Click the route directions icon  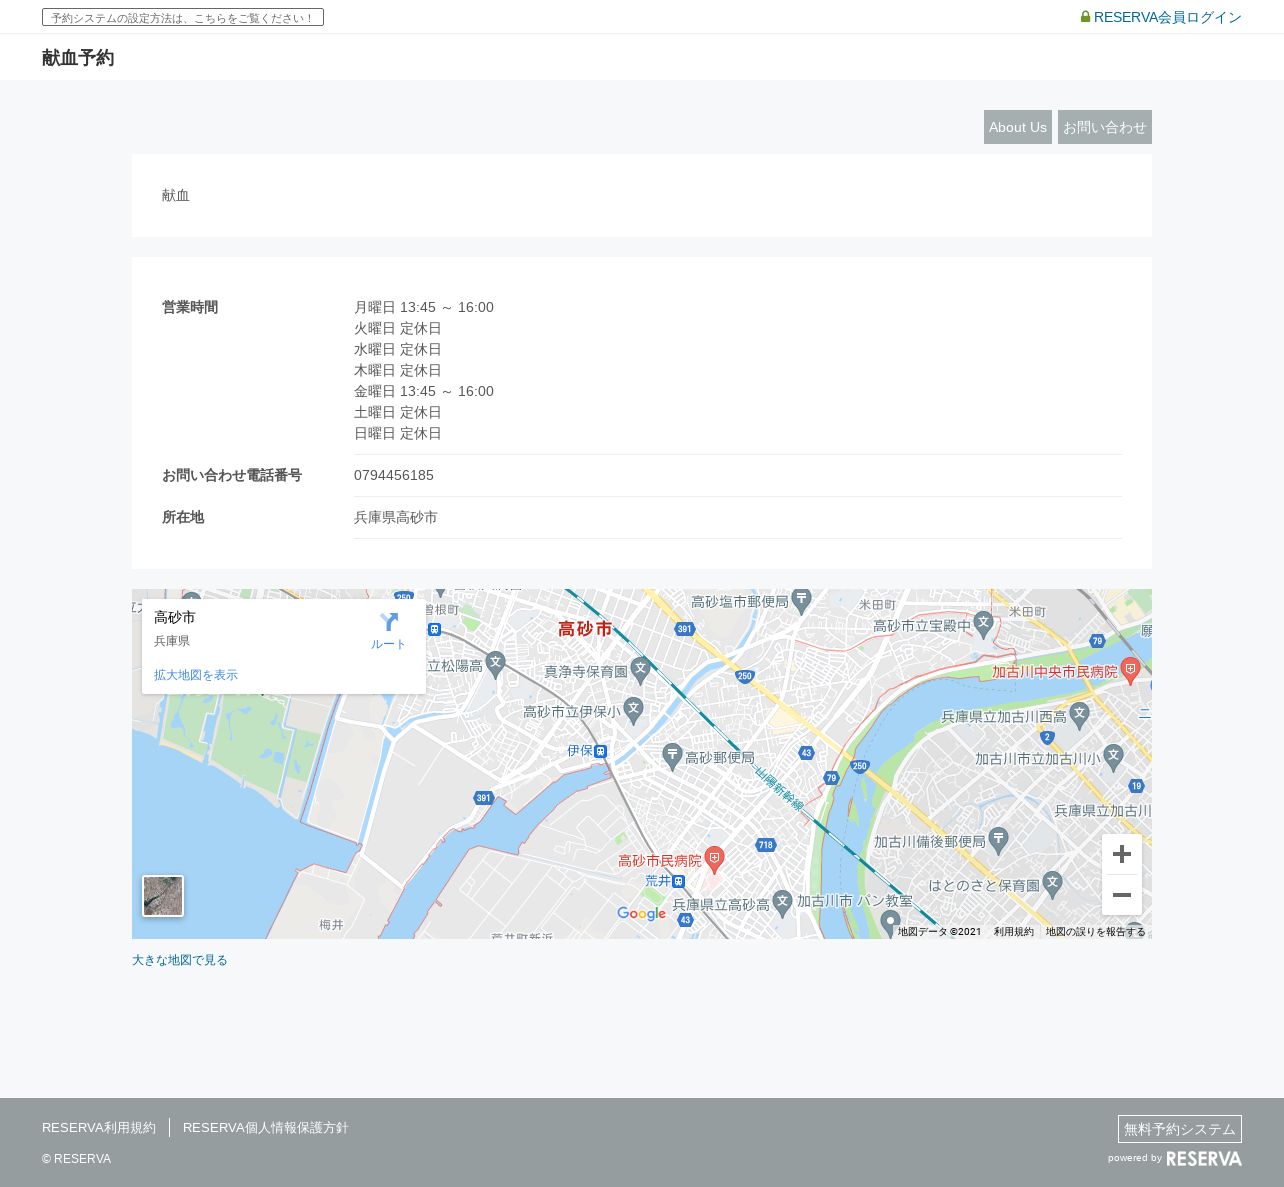click(389, 623)
